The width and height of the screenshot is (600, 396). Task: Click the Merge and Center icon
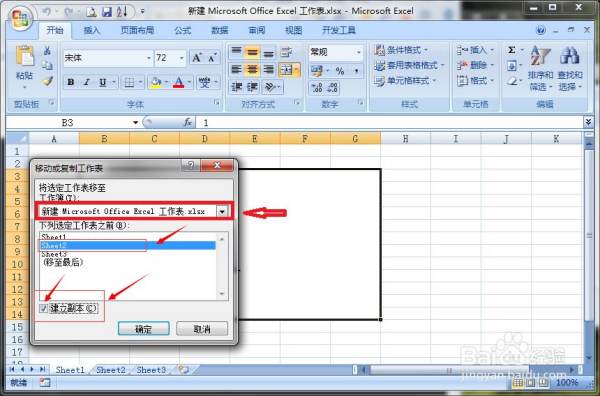click(x=287, y=70)
